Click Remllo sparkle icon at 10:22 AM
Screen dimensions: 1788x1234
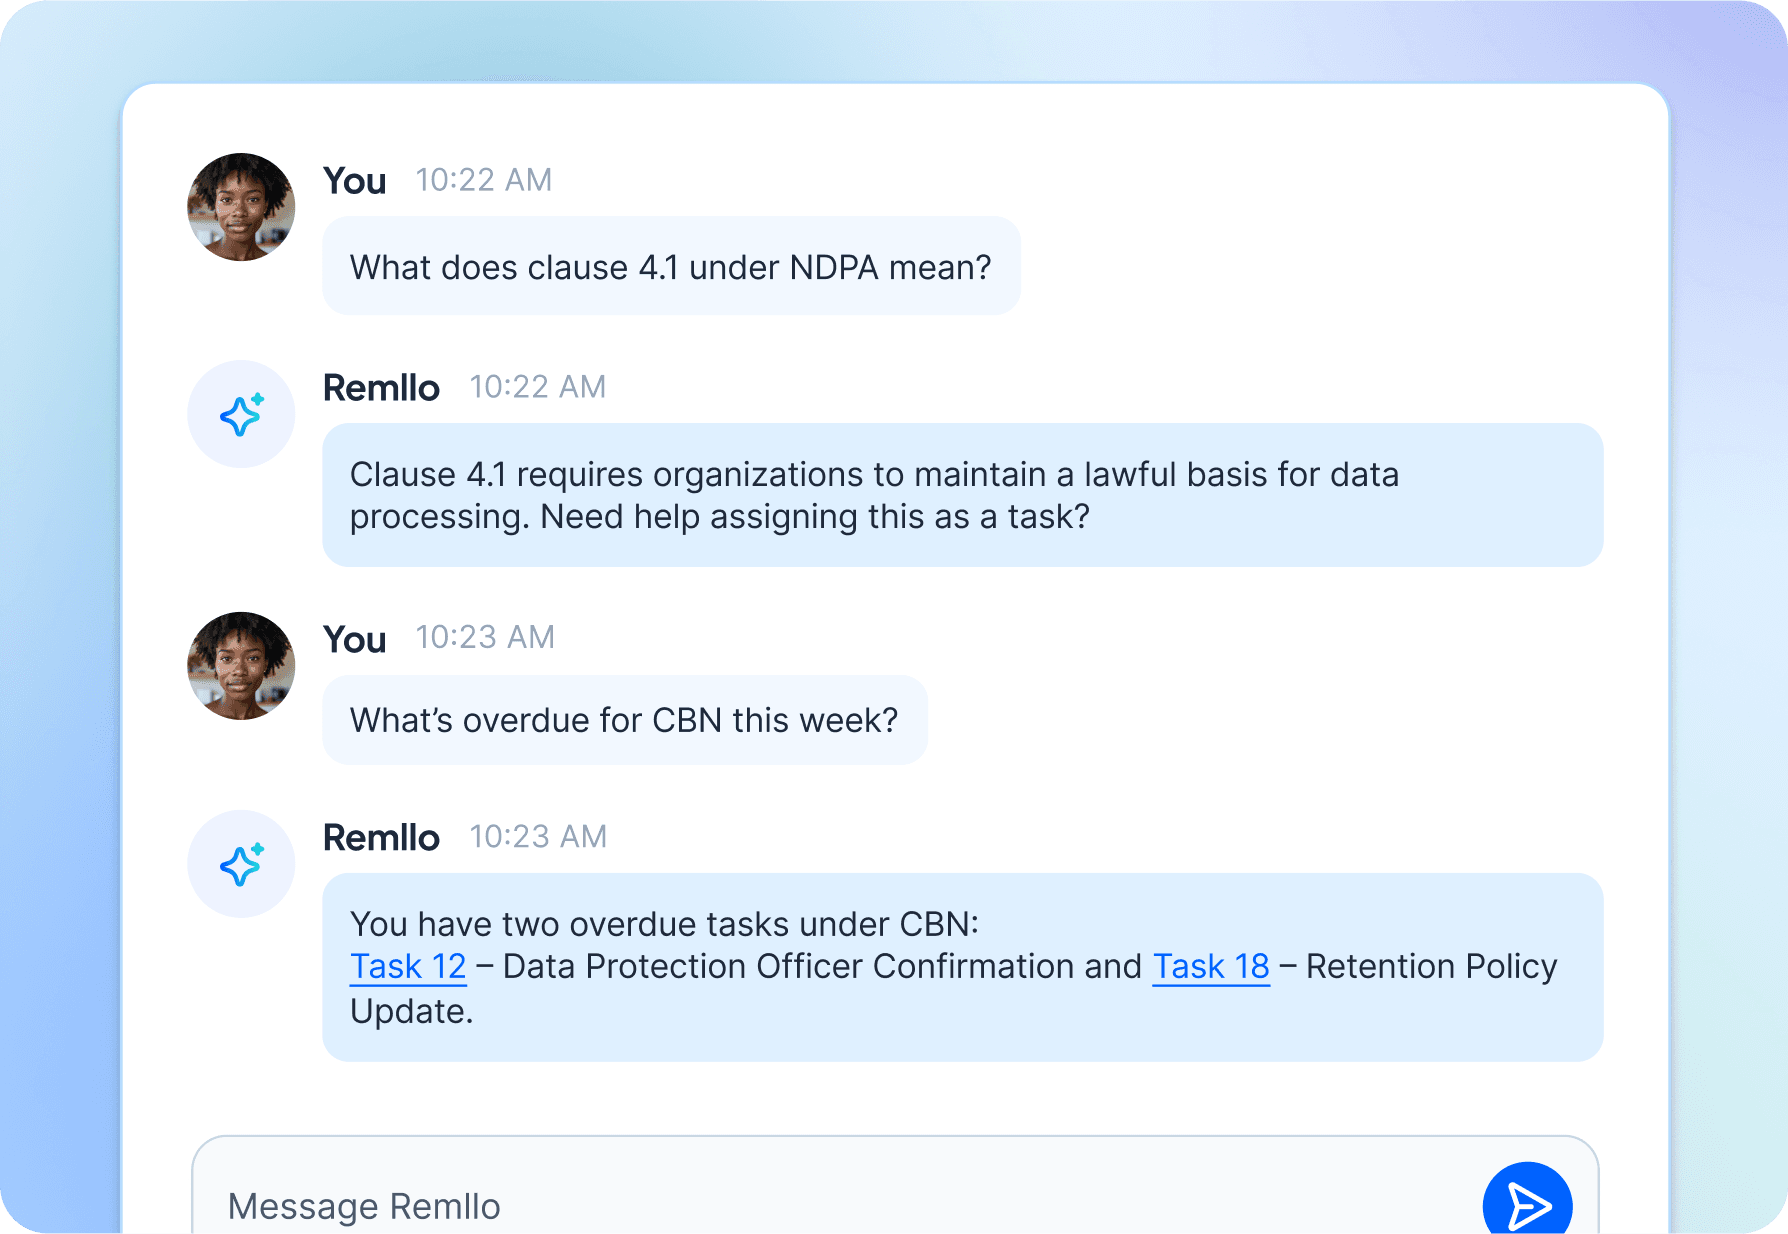pyautogui.click(x=241, y=414)
